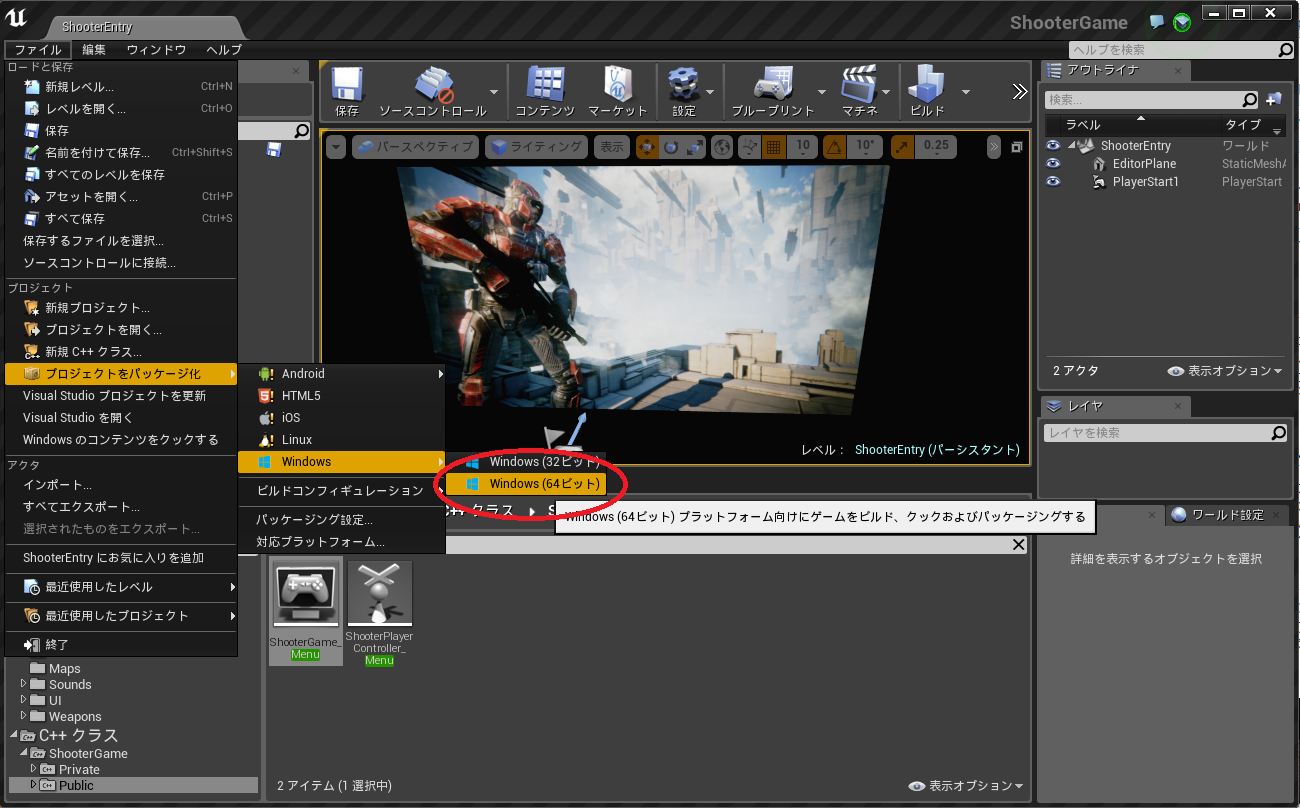Viewport: 1300px width, 808px height.
Task: Open the ヘルプ (Help) menu
Action: click(223, 50)
